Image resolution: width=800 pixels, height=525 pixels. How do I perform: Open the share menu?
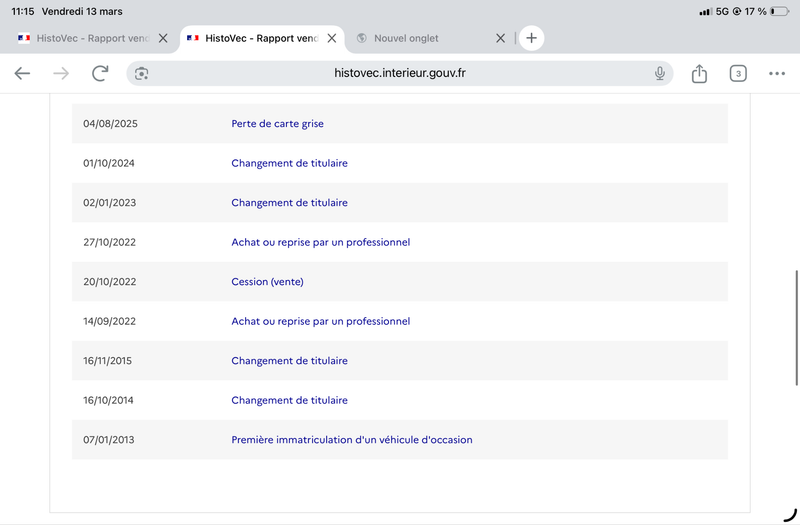tap(699, 73)
